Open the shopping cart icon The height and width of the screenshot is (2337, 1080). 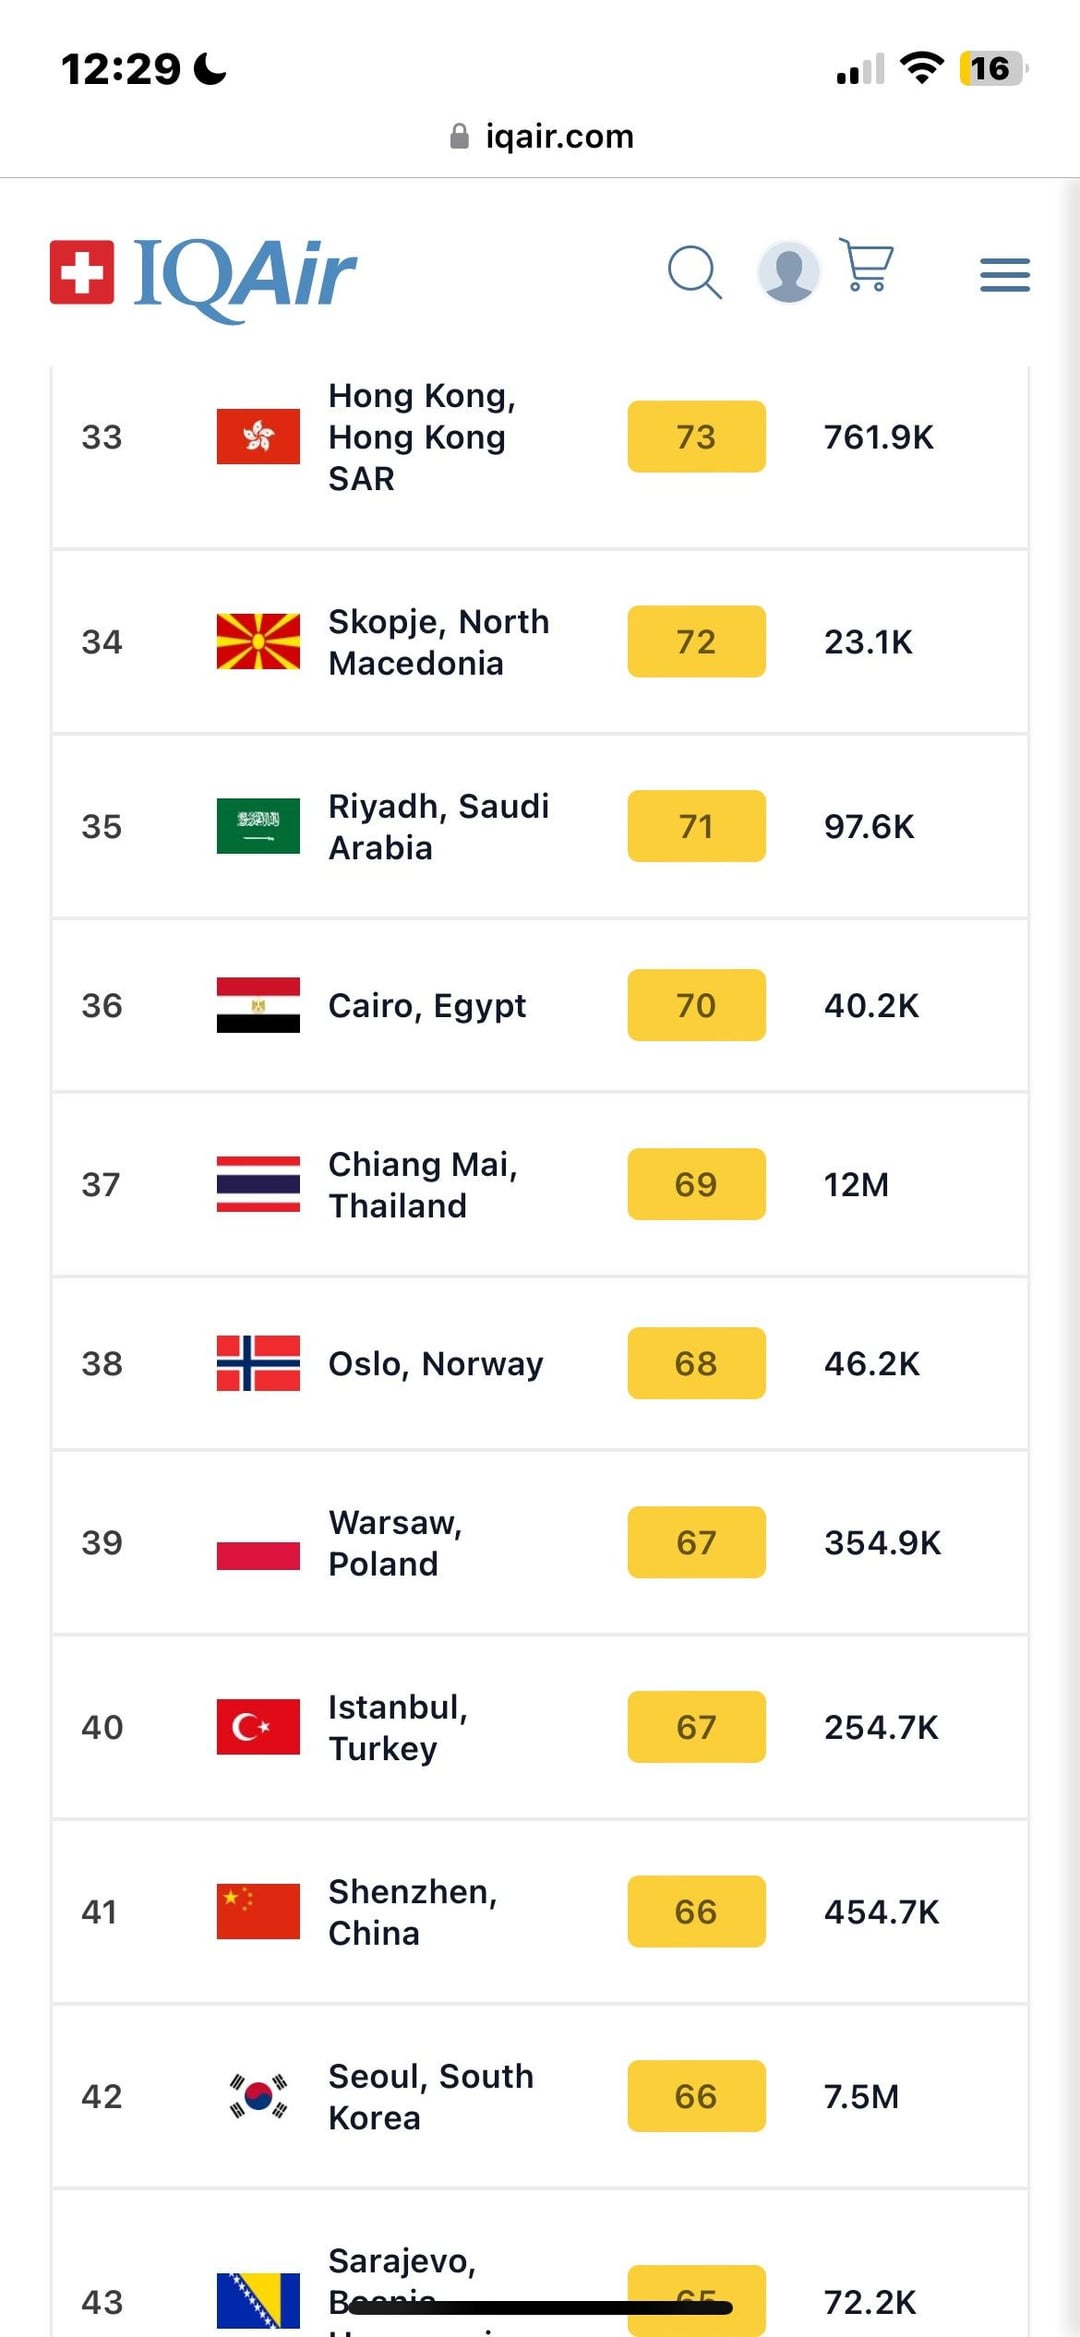click(866, 264)
